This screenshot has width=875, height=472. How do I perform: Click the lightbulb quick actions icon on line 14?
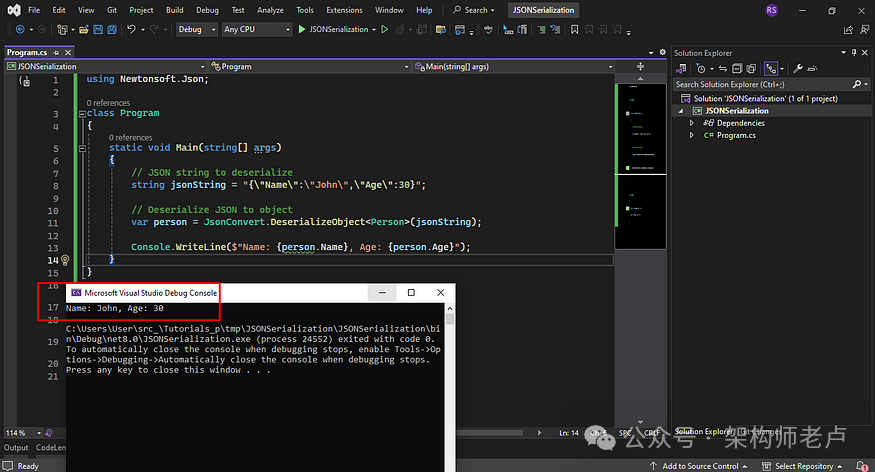(x=65, y=260)
